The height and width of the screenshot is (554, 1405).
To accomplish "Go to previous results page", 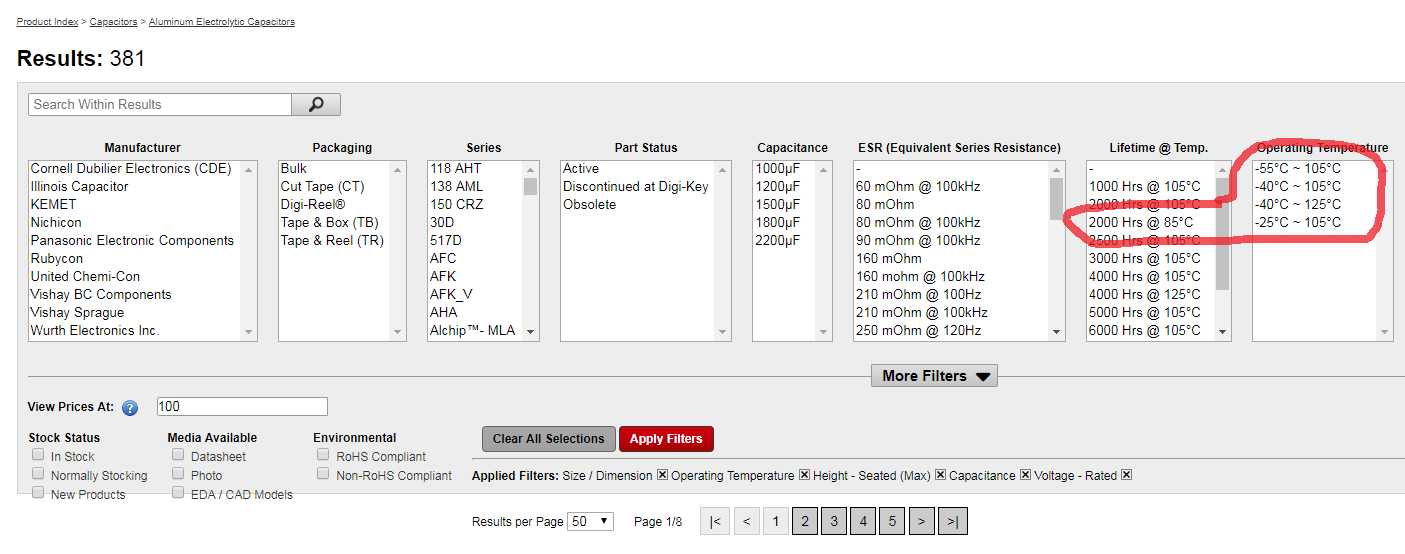I will coord(747,521).
